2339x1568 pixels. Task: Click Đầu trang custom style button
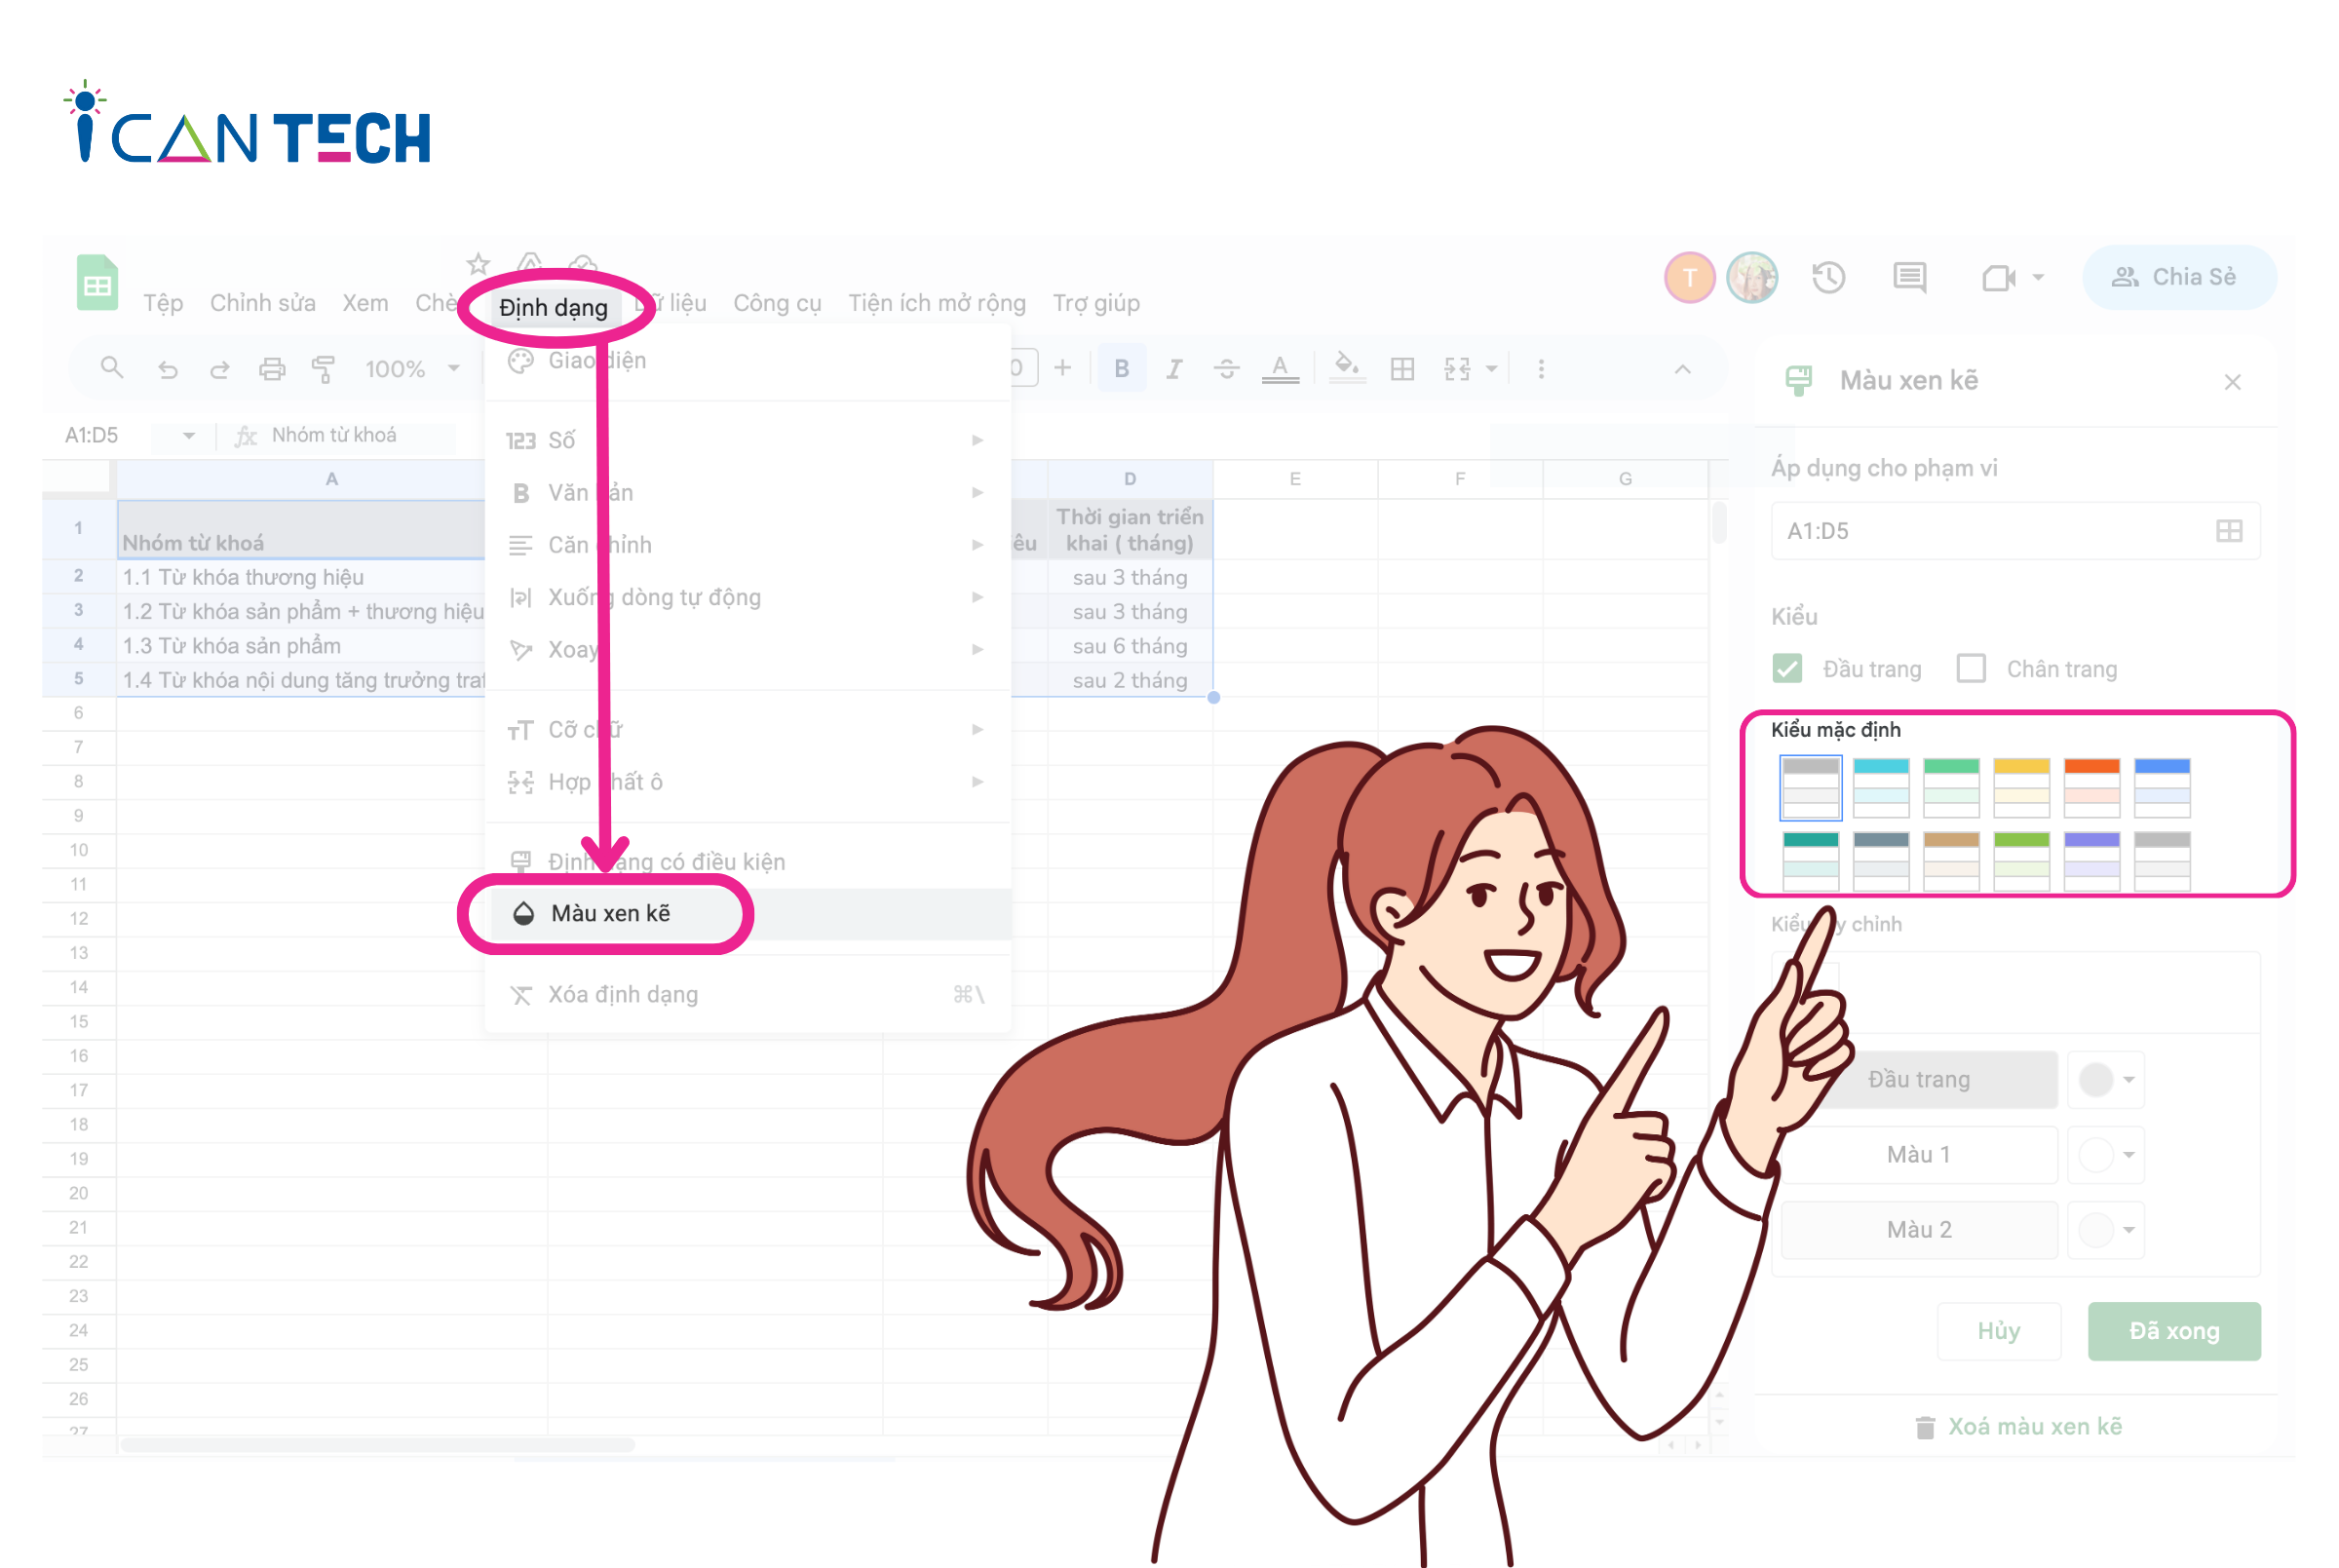1919,1079
